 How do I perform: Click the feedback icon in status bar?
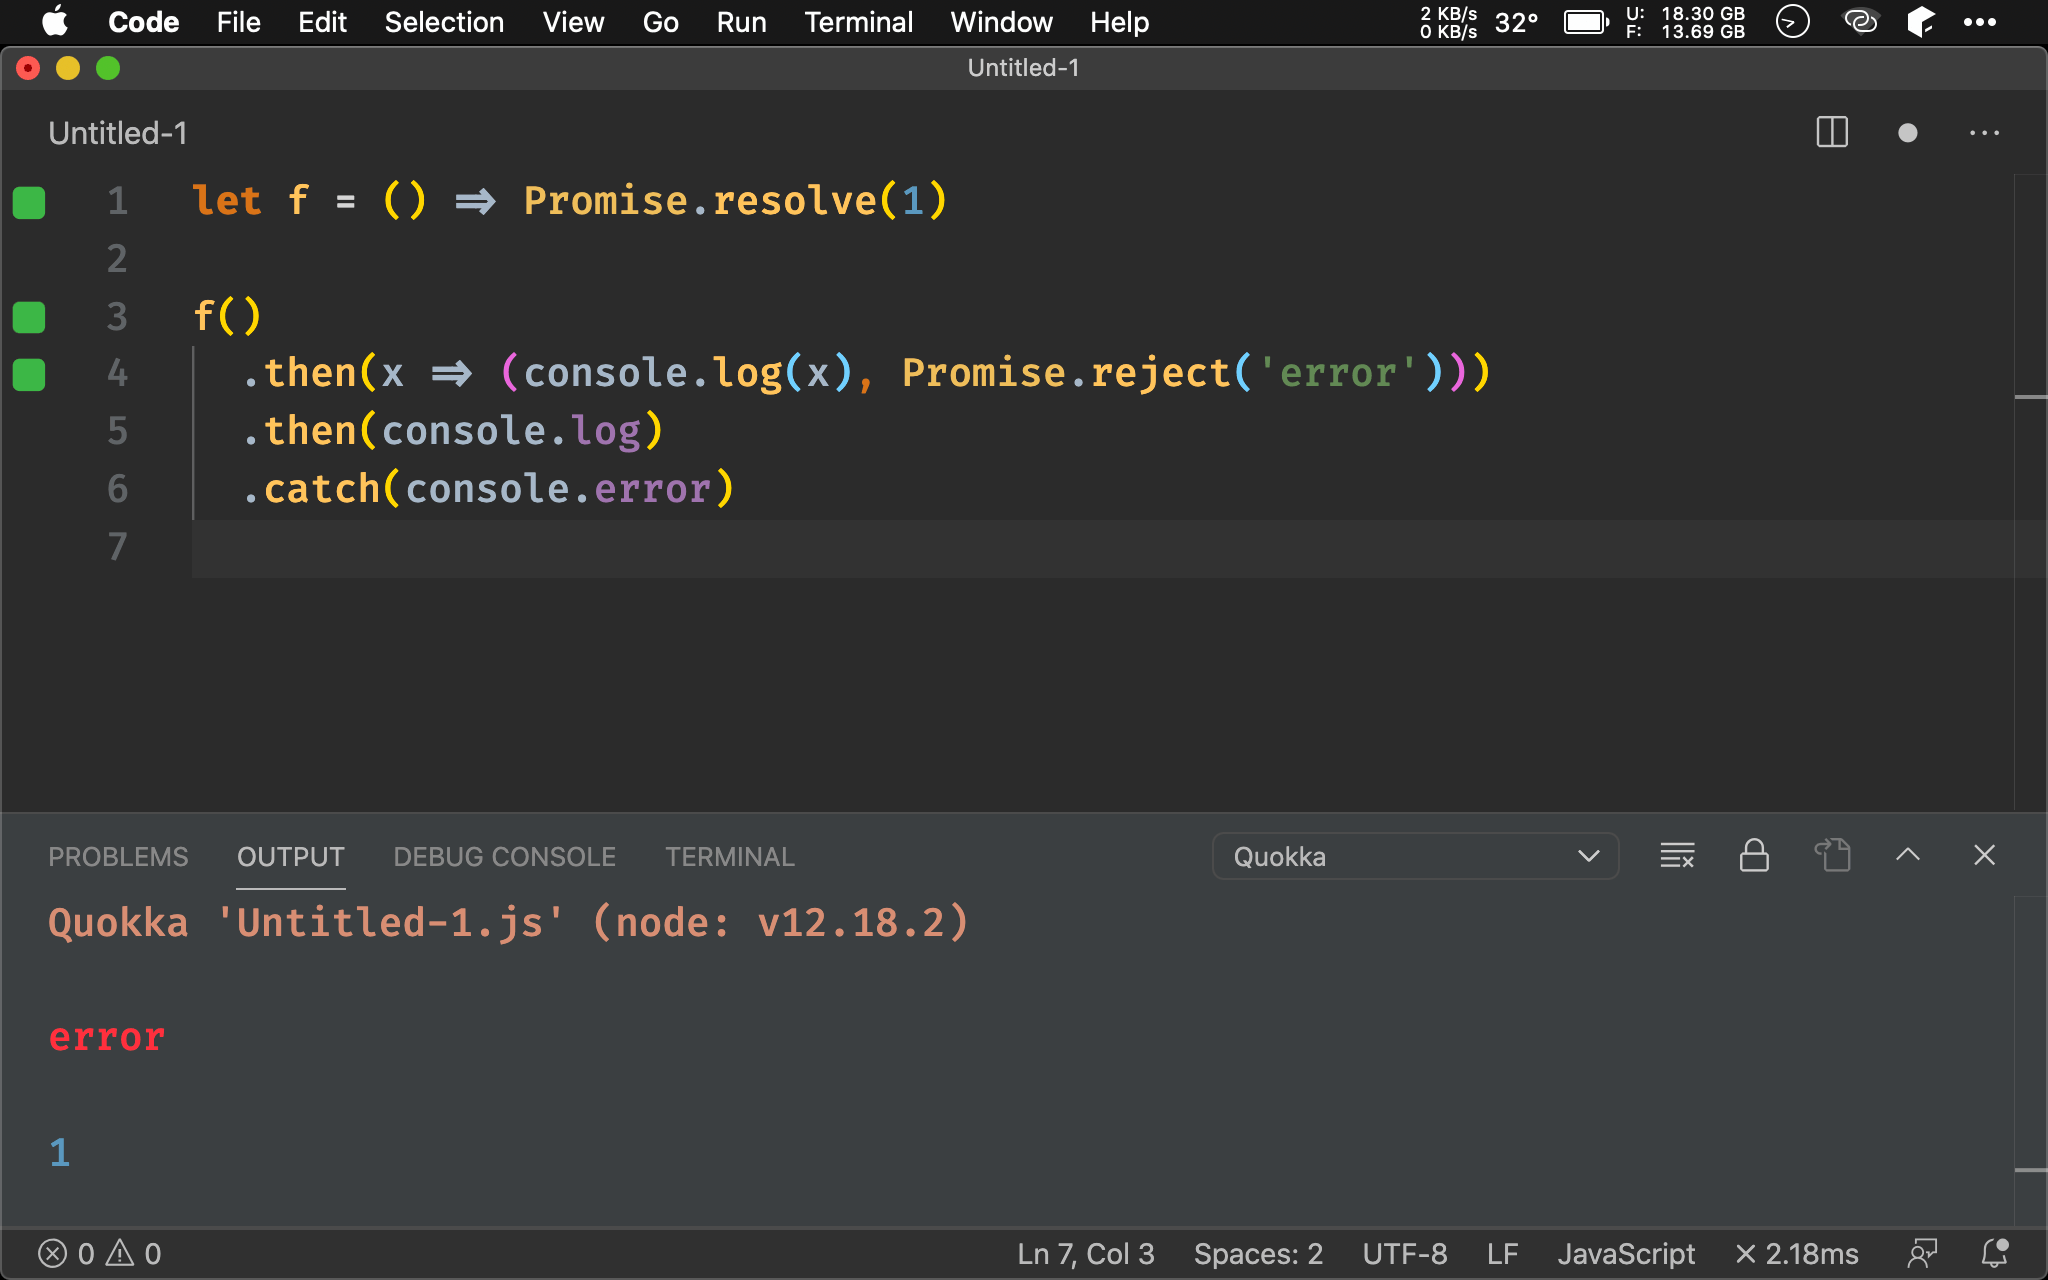point(1922,1254)
